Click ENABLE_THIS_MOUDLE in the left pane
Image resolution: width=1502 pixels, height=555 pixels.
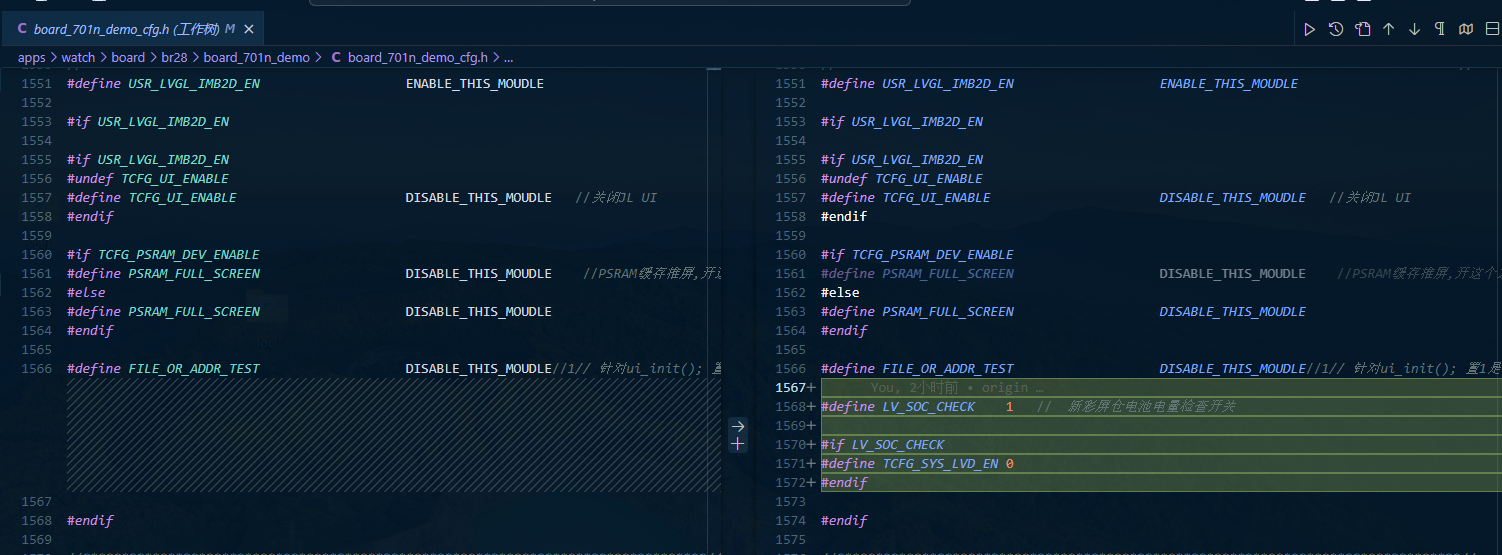pyautogui.click(x=475, y=84)
